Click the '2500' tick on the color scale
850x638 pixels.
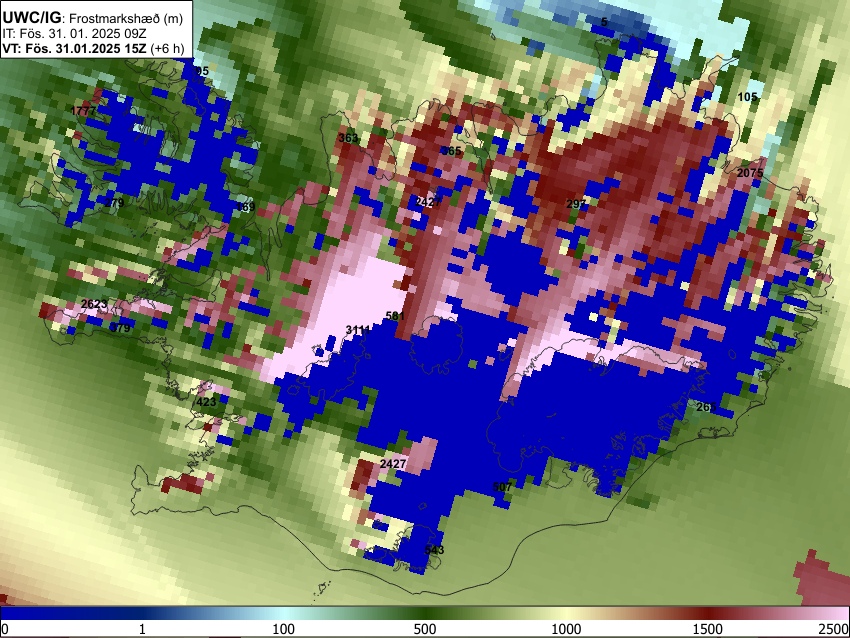(x=834, y=629)
